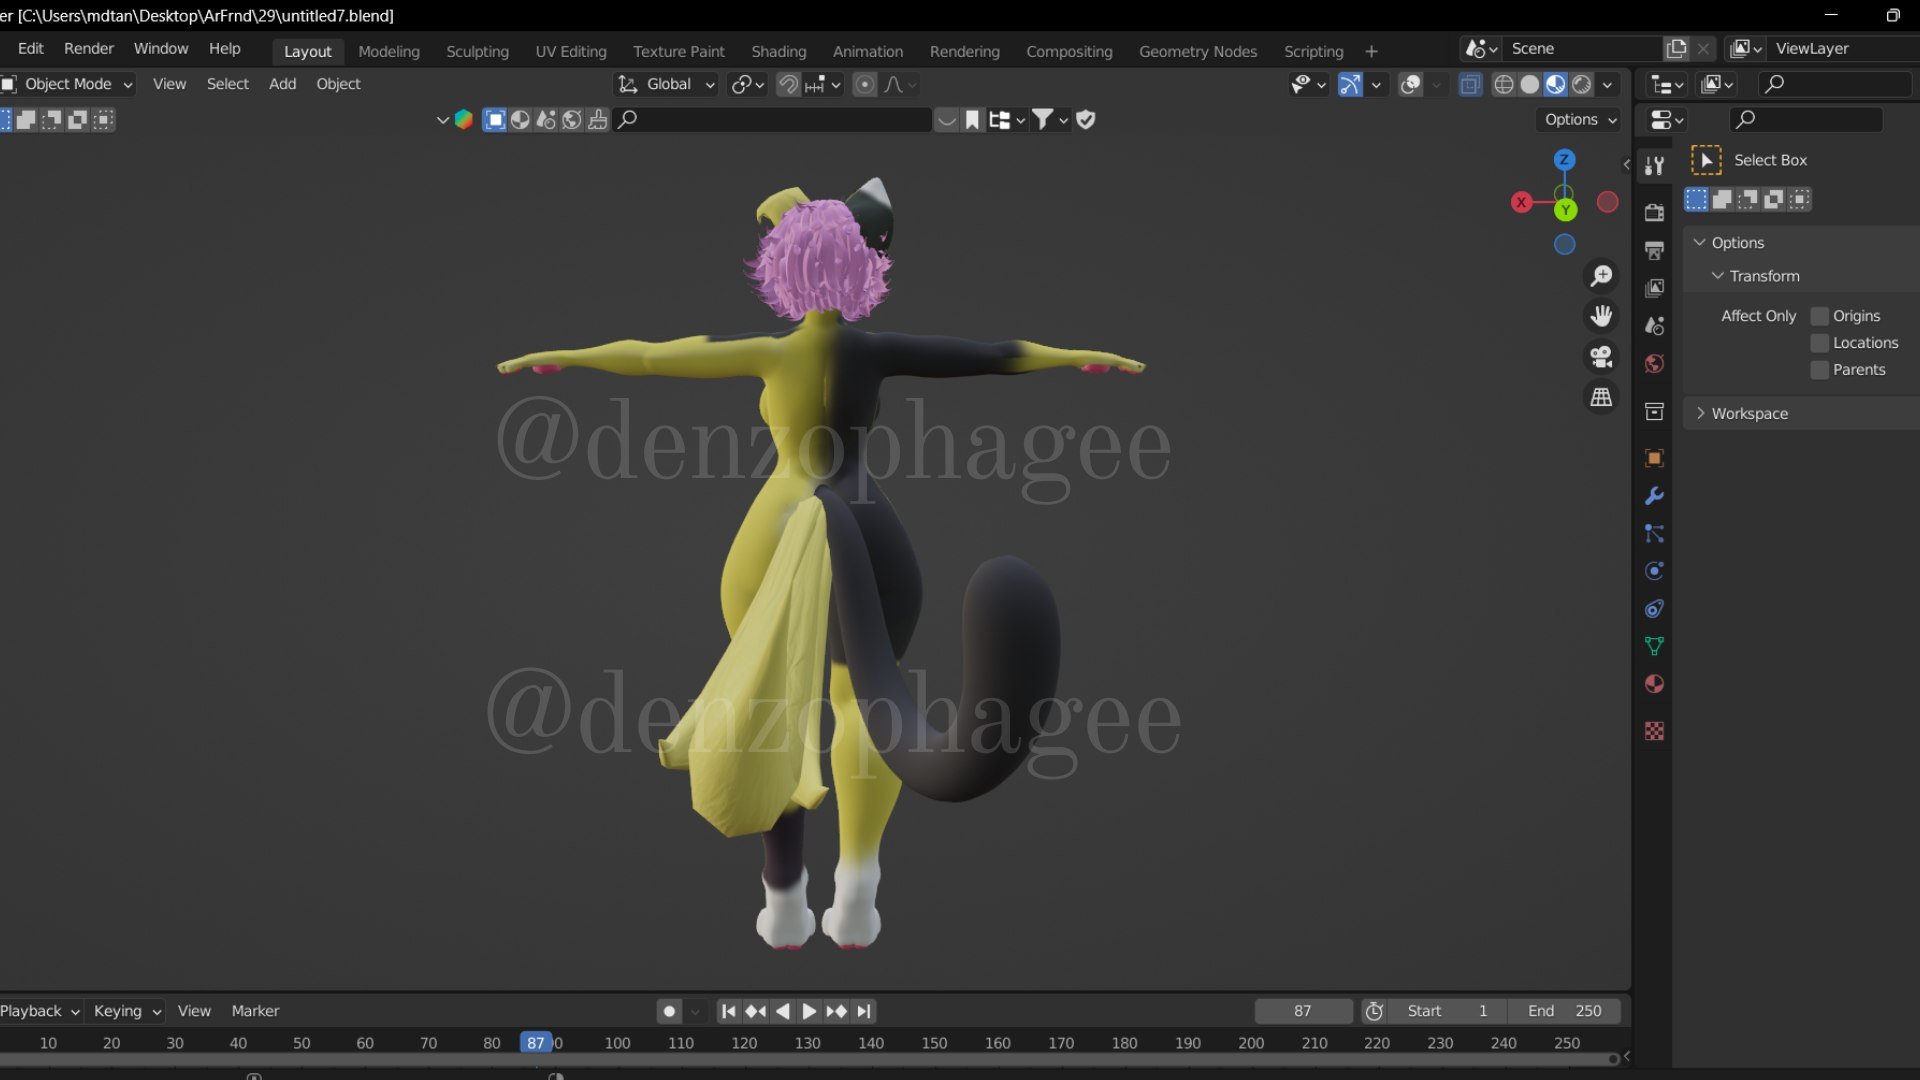Open the Object Mode dropdown
The height and width of the screenshot is (1080, 1920).
(68, 84)
